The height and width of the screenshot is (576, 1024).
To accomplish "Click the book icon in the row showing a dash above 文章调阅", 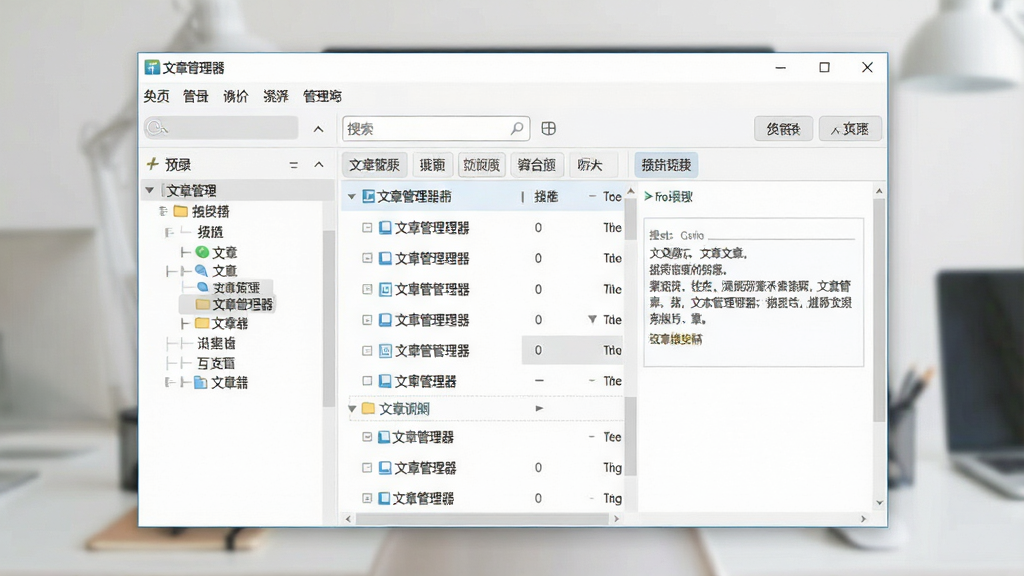I will pyautogui.click(x=385, y=381).
